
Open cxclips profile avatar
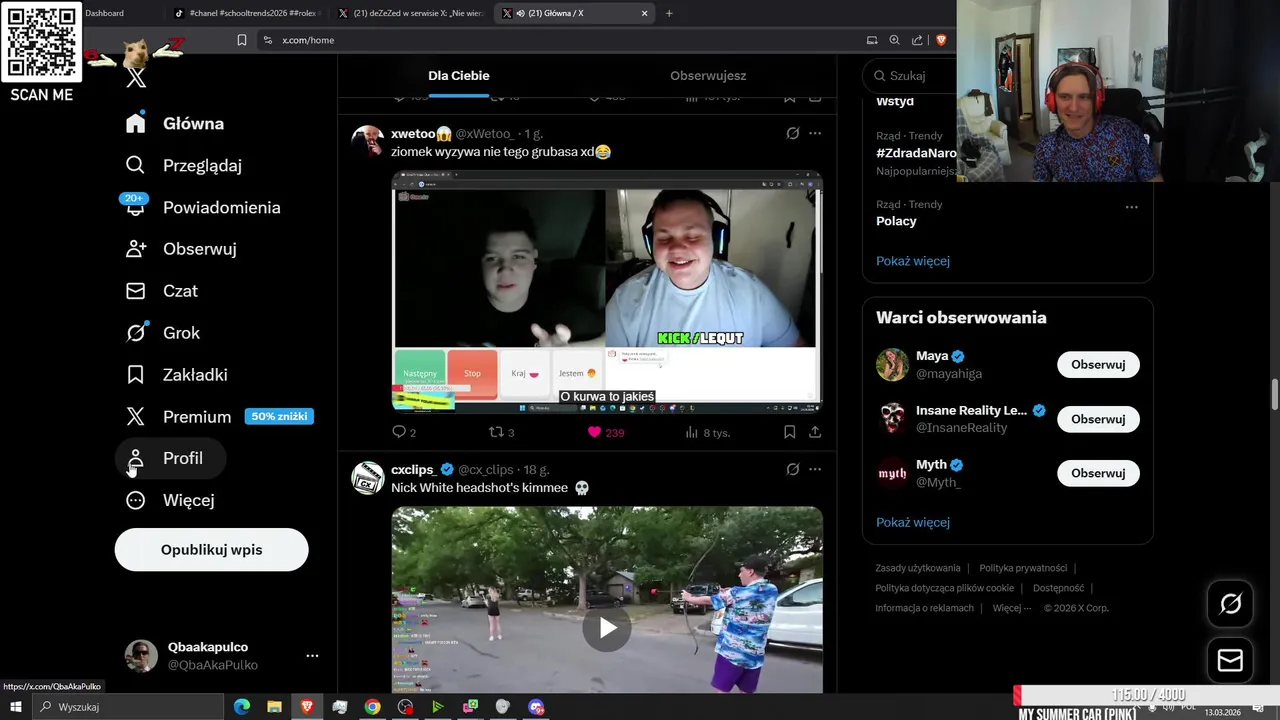(x=368, y=478)
